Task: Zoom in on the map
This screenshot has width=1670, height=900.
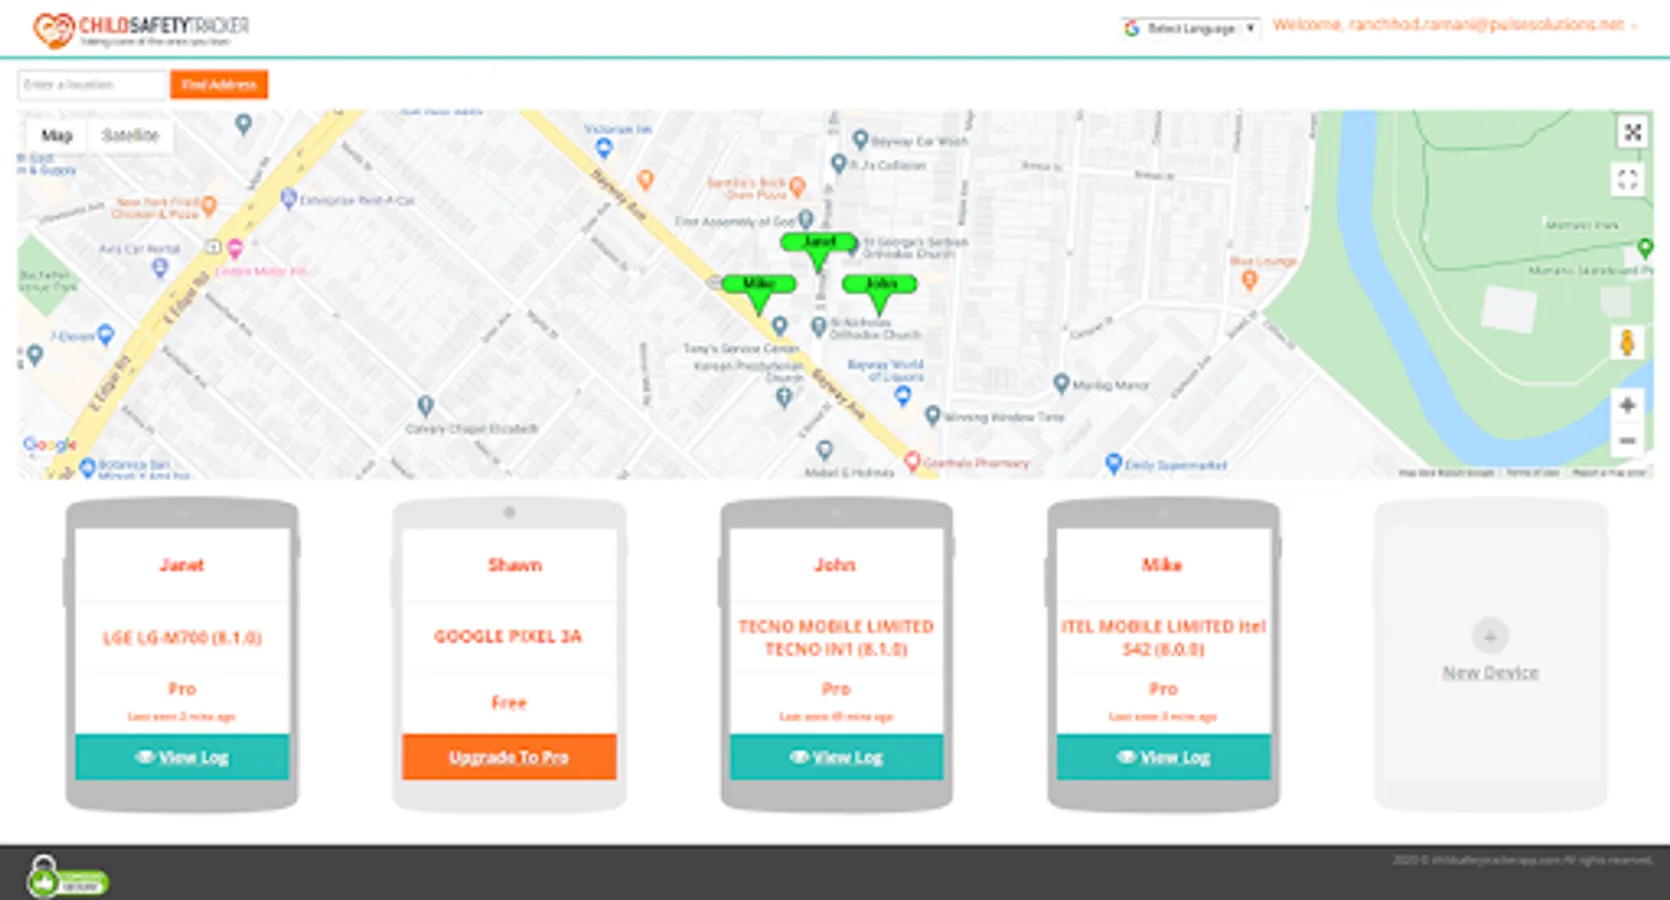Action: [x=1627, y=405]
